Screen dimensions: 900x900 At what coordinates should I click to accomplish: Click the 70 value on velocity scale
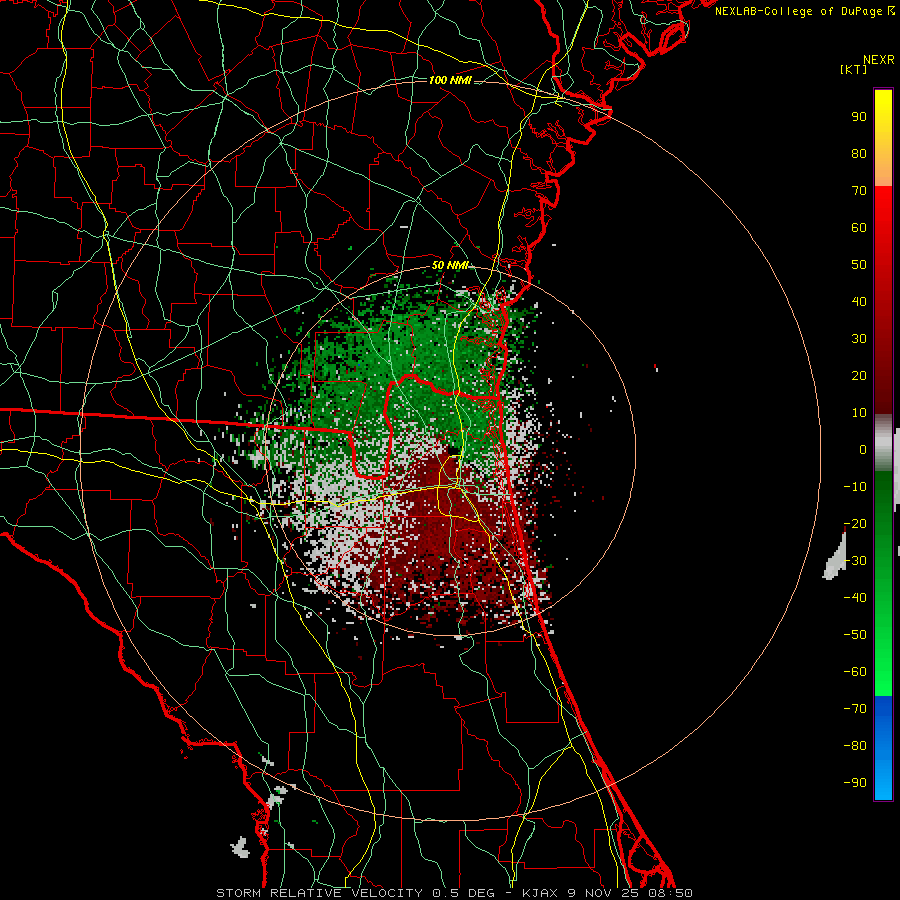click(x=859, y=191)
